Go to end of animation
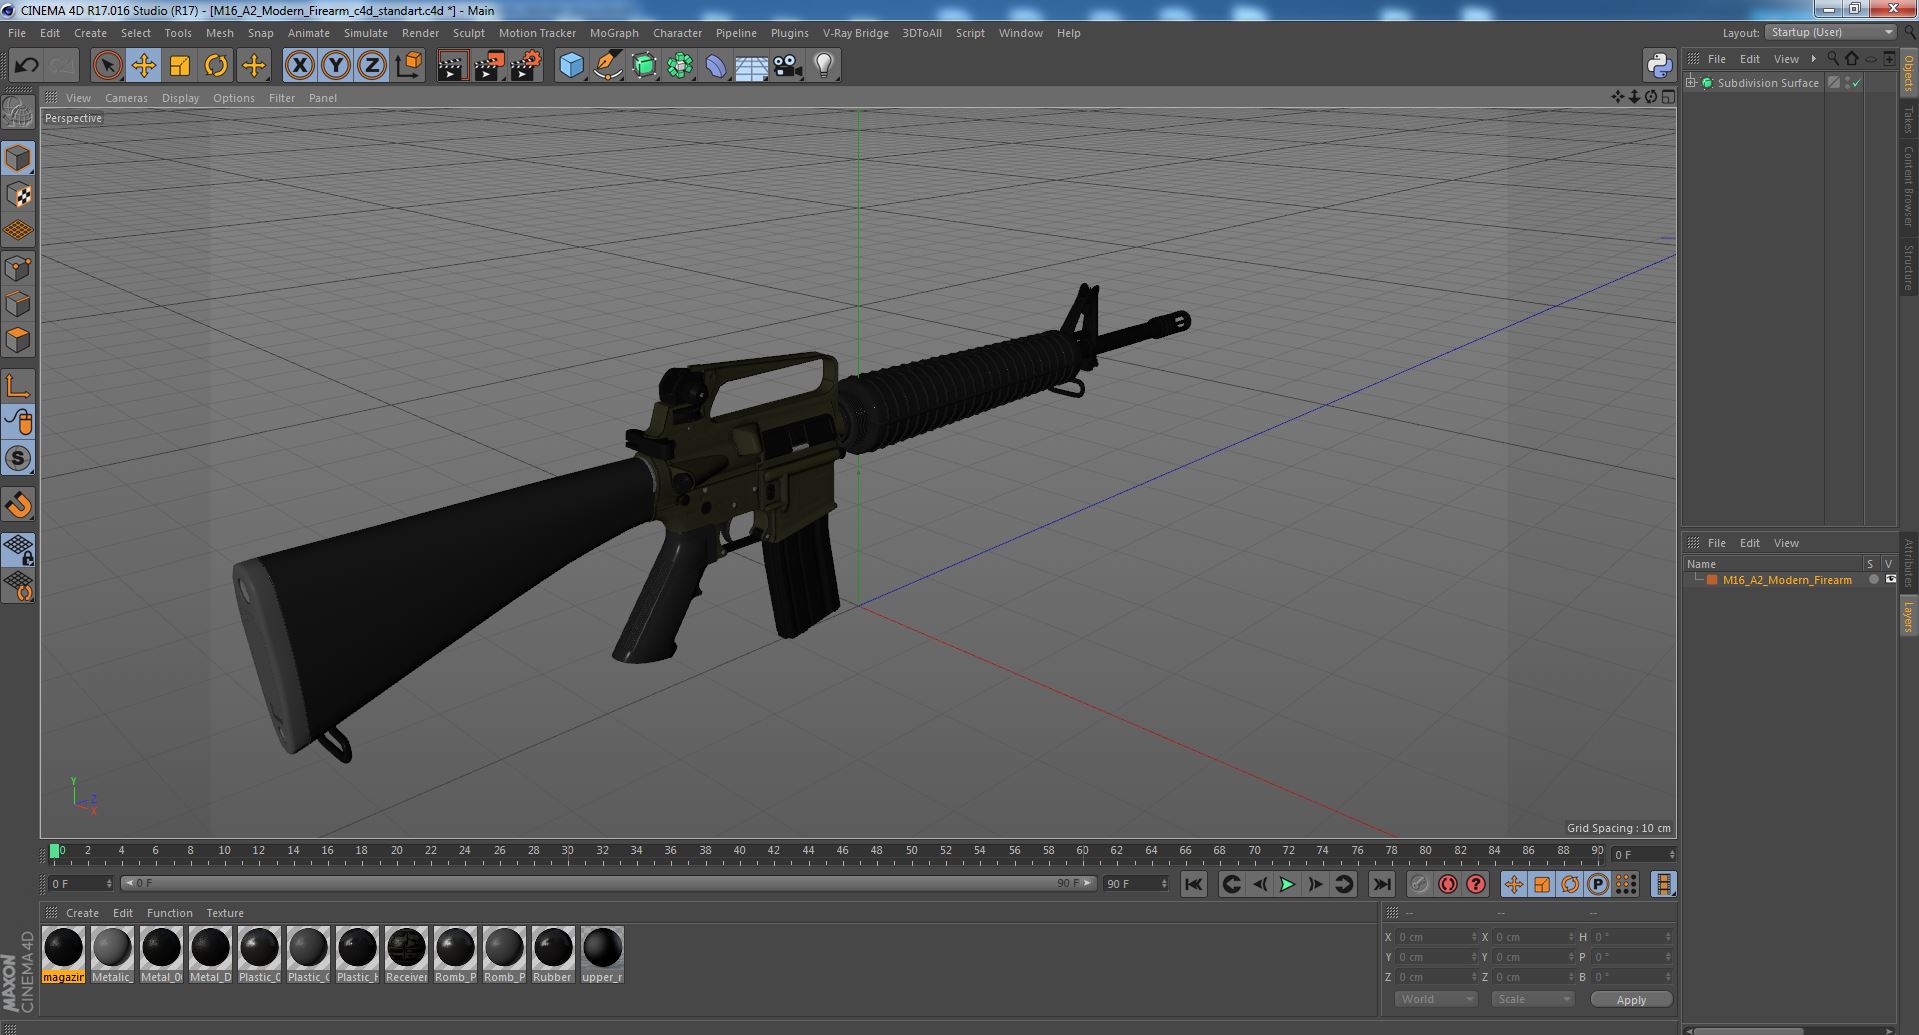Screen dimensions: 1919x1035 click(1381, 884)
